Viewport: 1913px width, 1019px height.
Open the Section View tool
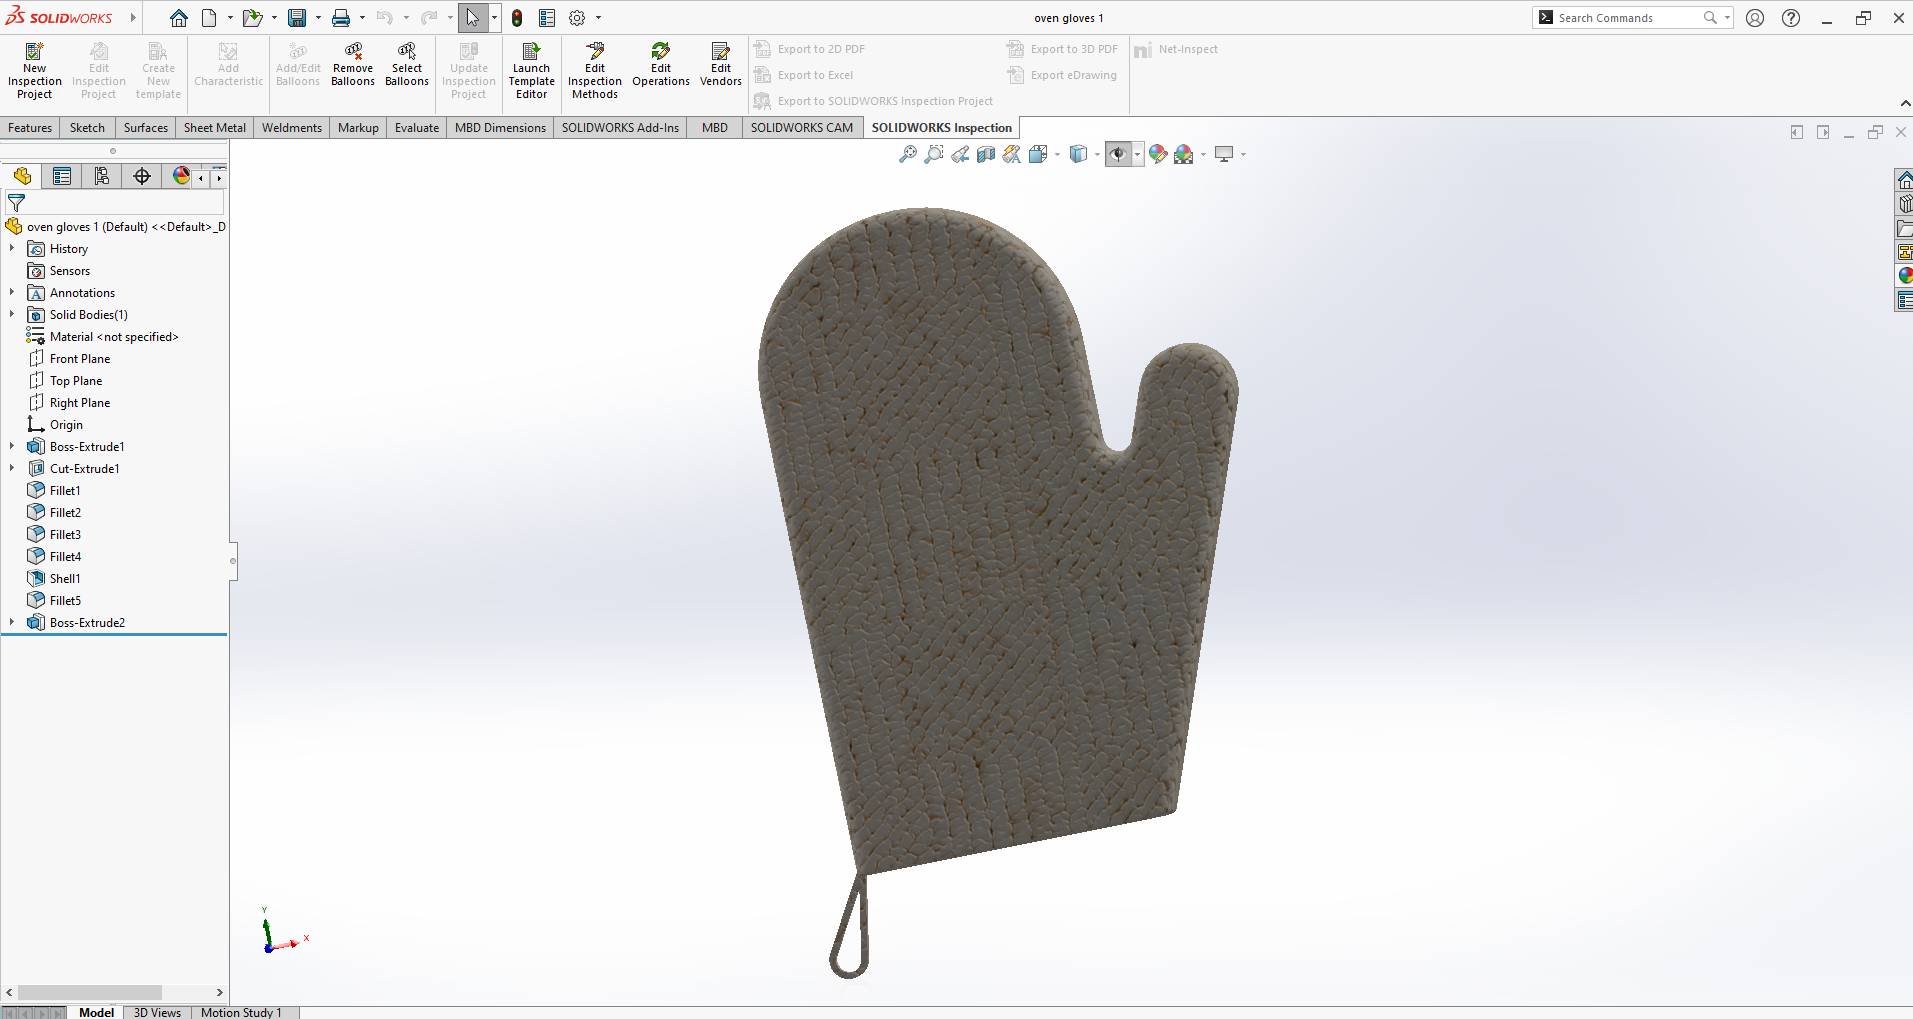click(x=986, y=154)
